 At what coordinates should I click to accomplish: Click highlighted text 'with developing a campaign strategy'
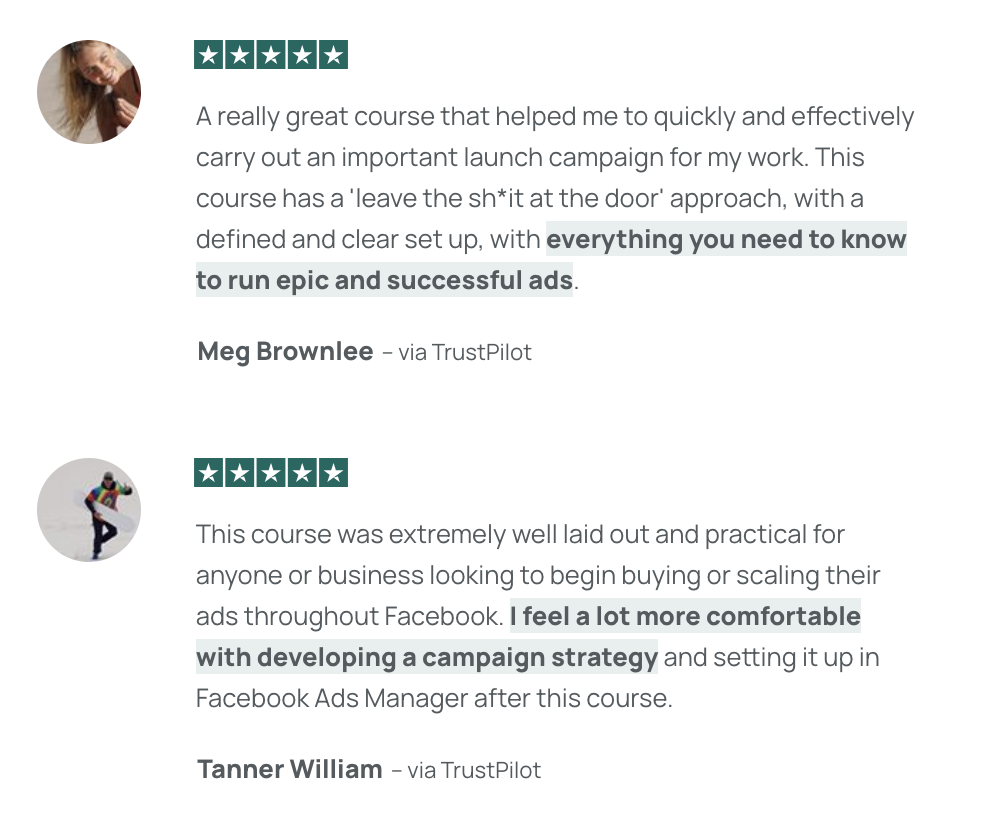(x=426, y=657)
